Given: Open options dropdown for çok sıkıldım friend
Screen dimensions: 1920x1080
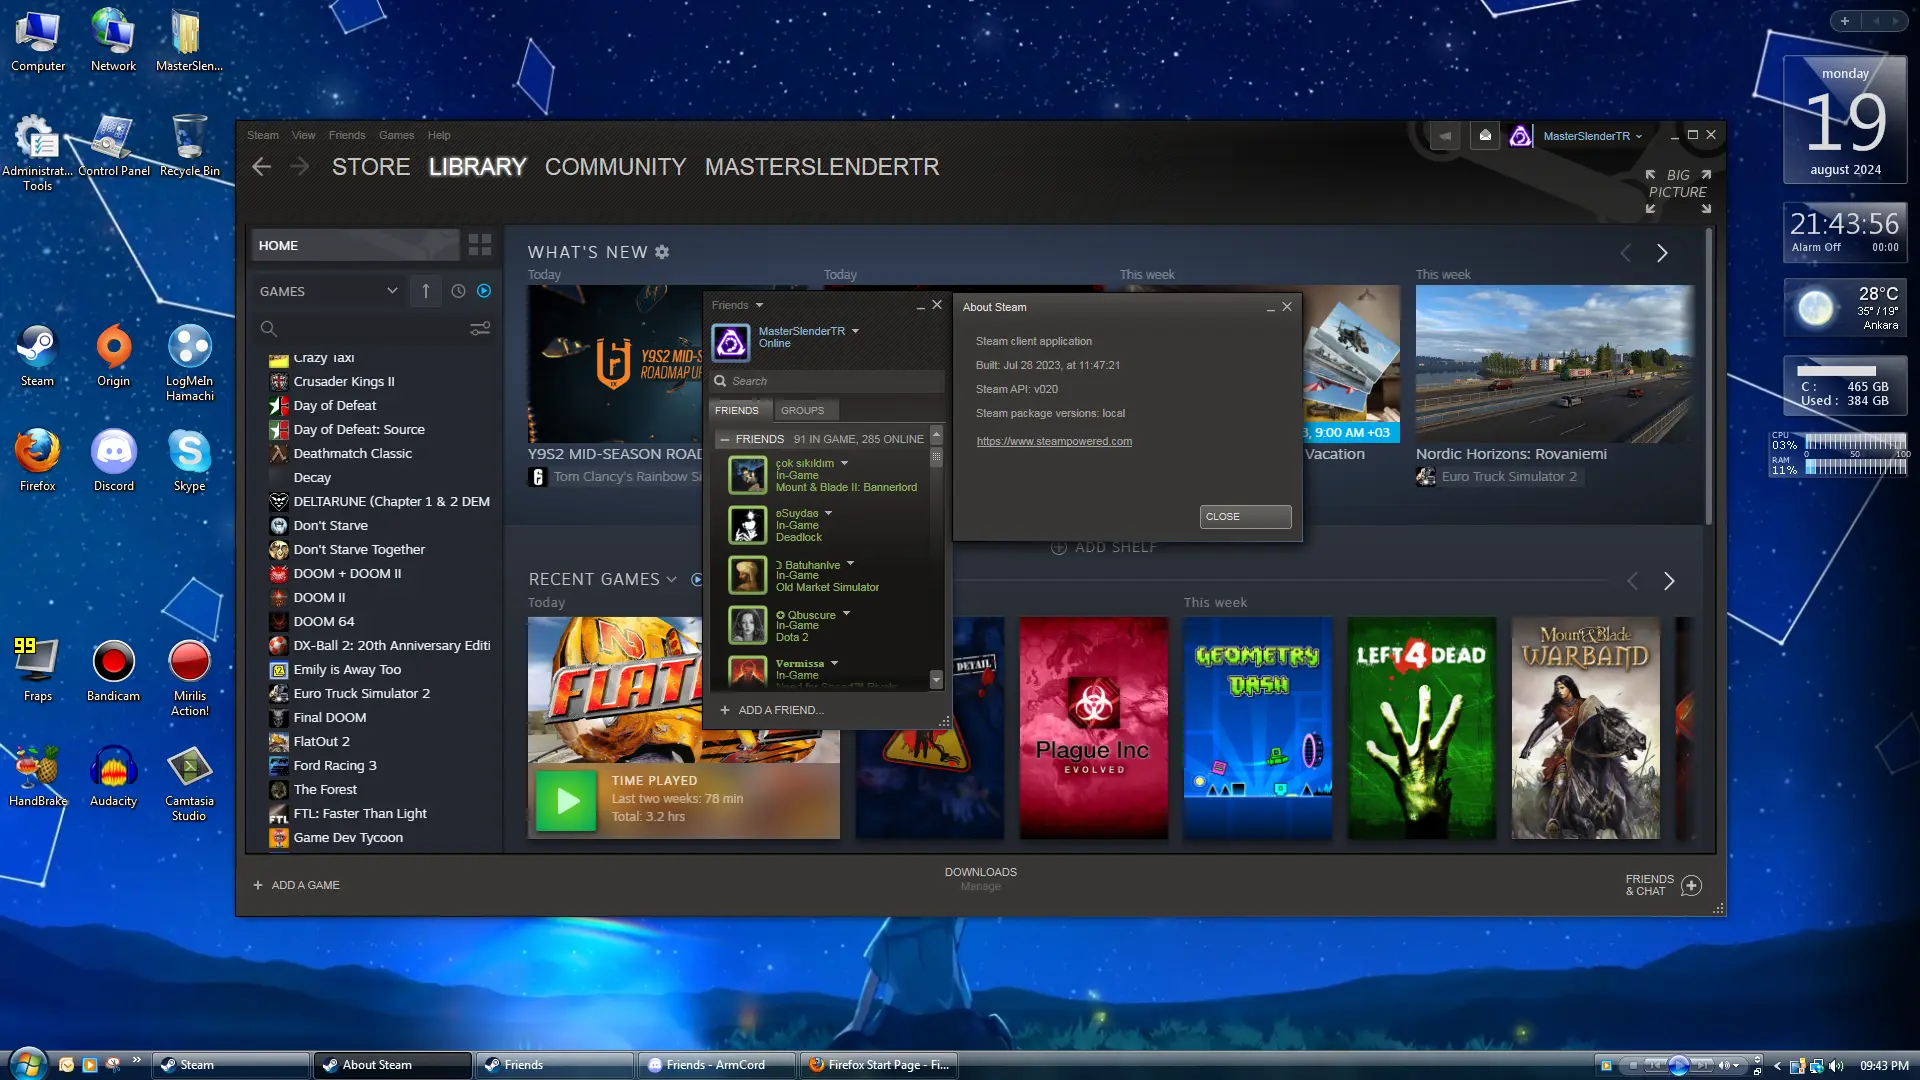Looking at the screenshot, I should point(844,463).
